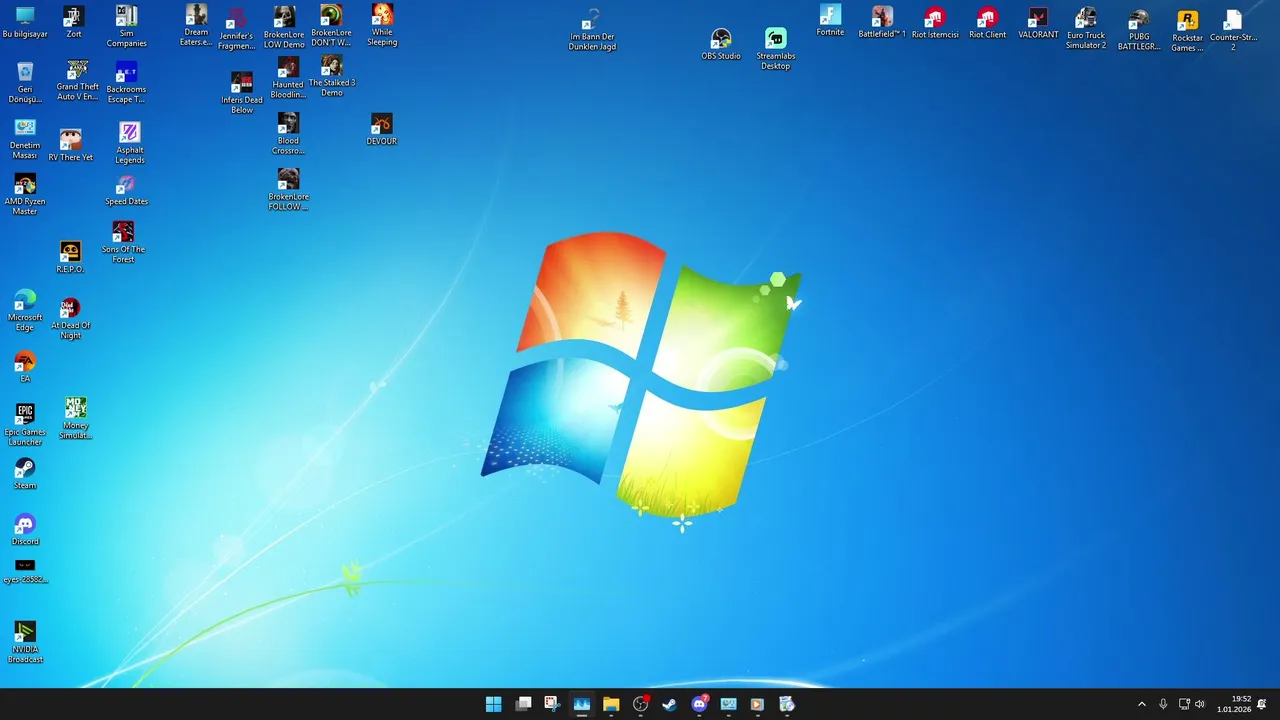The height and width of the screenshot is (720, 1280).
Task: Open the Bu bilgisayar desktop icon
Action: click(25, 22)
